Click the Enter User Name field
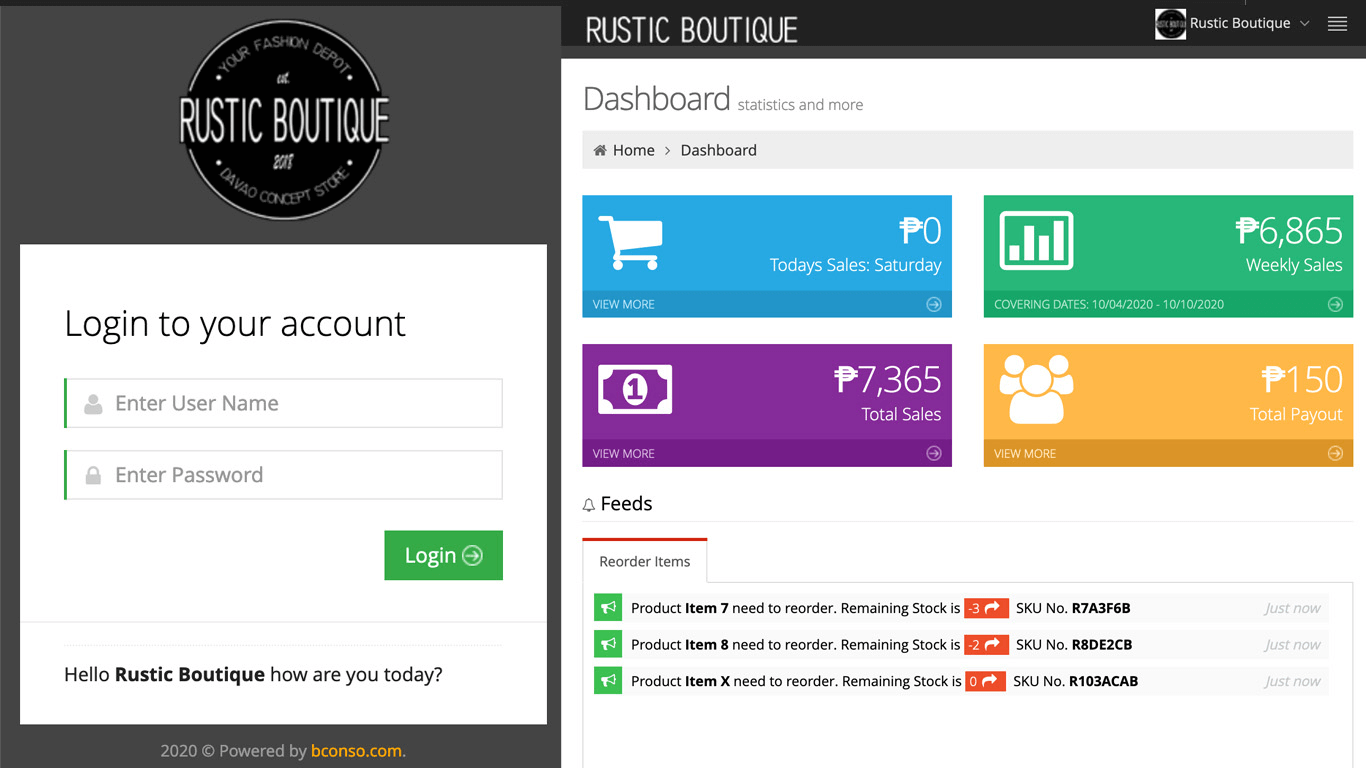 click(x=284, y=403)
